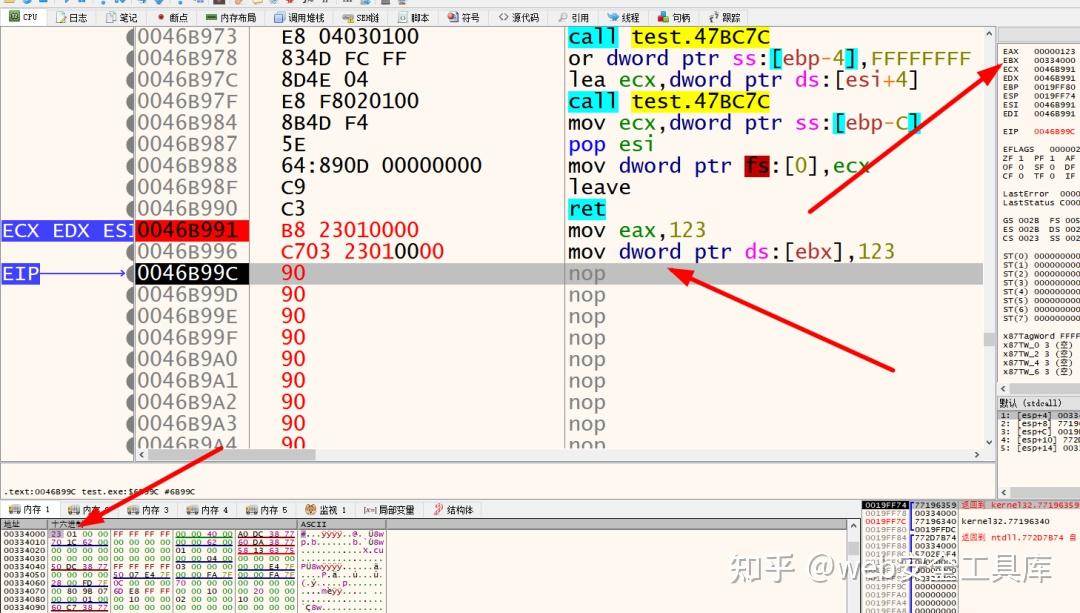Click the EBX register value 00334000
Screen dimensions: 1080x613
tap(1054, 61)
